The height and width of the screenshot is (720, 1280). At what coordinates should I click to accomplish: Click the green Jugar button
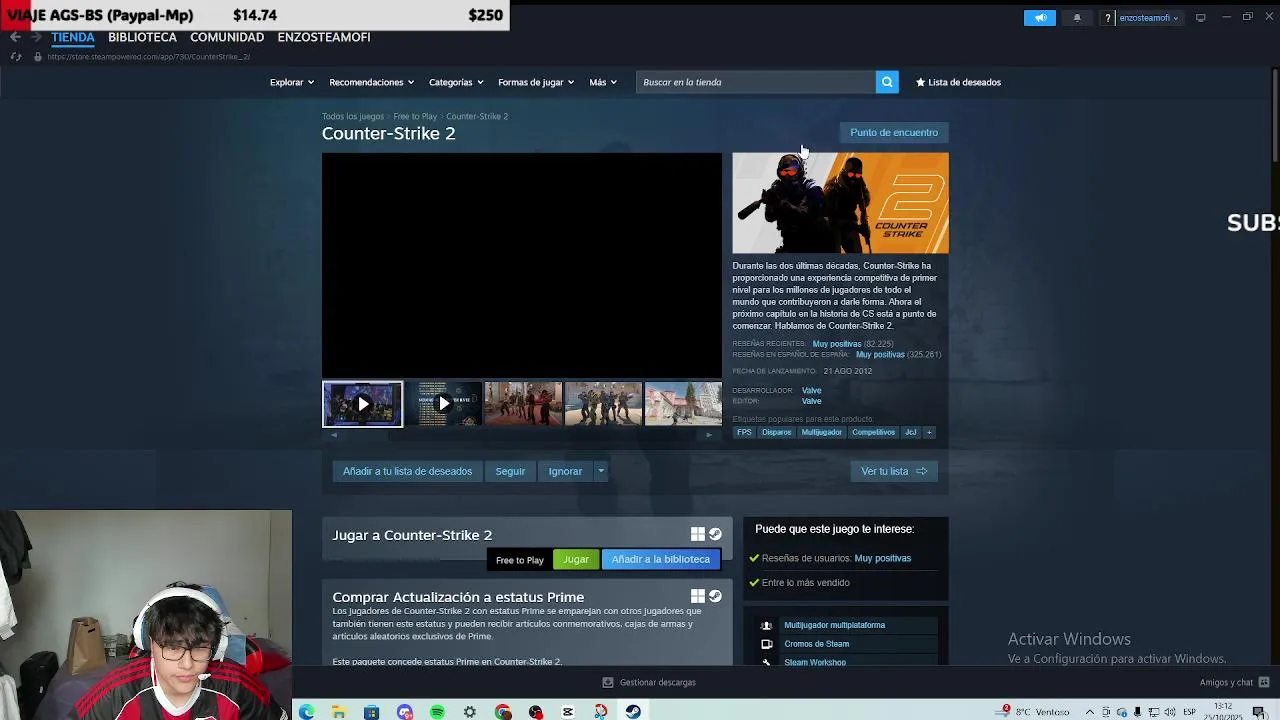tap(576, 559)
